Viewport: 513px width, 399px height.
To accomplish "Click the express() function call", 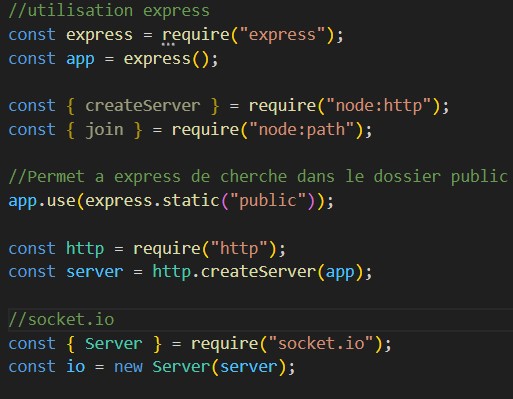I will 166,59.
